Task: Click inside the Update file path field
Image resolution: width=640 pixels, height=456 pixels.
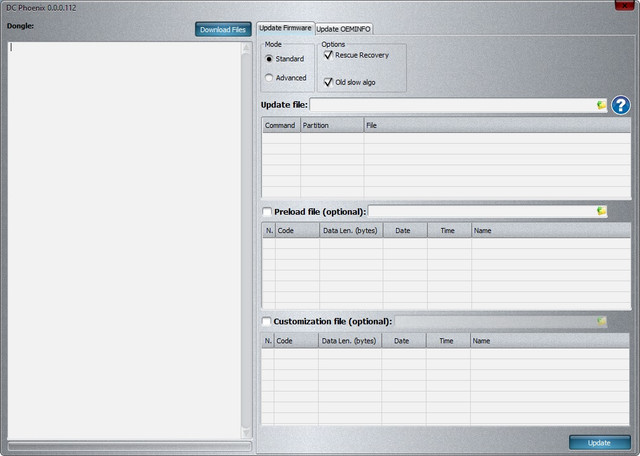Action: [x=452, y=105]
